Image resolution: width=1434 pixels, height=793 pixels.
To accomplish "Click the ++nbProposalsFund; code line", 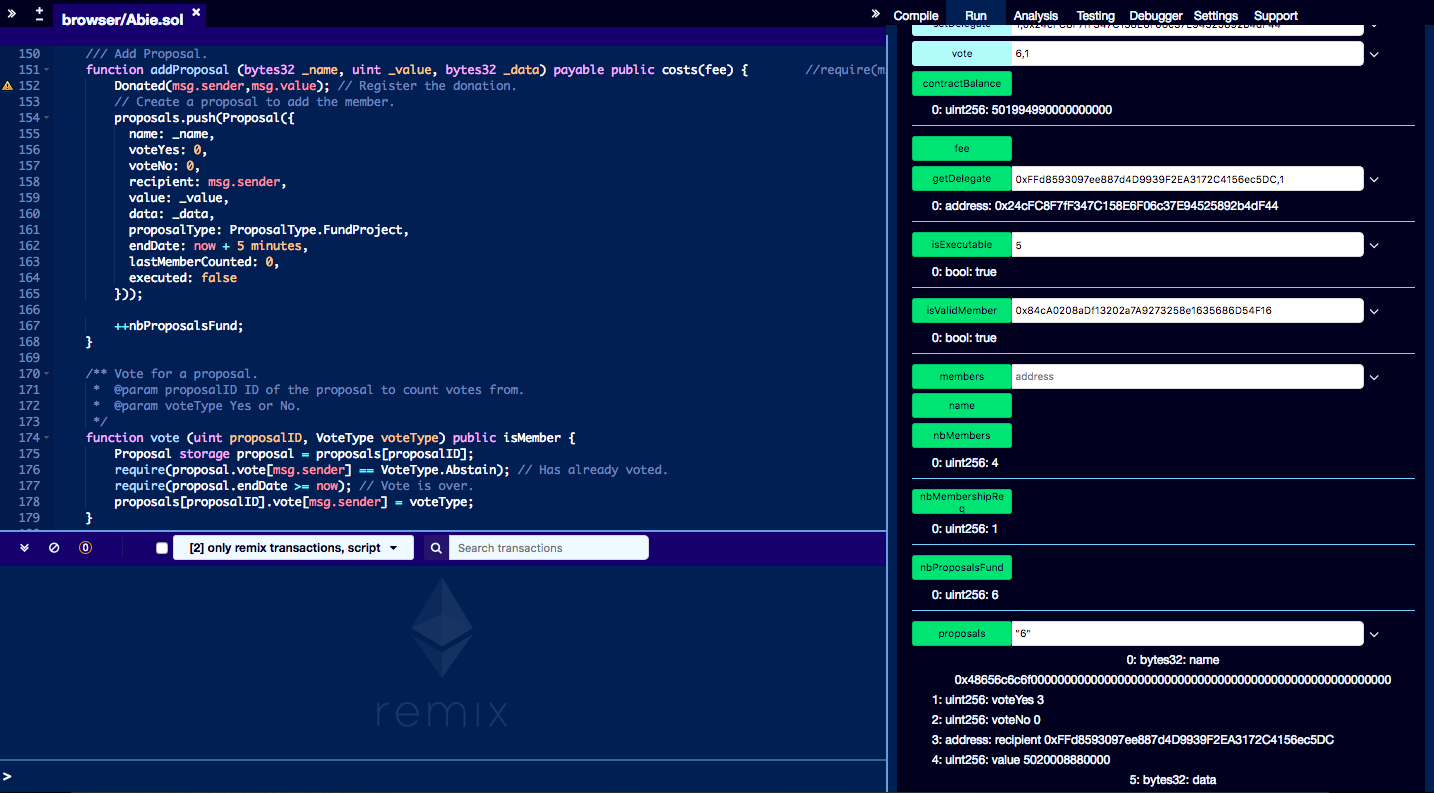I will tap(178, 326).
